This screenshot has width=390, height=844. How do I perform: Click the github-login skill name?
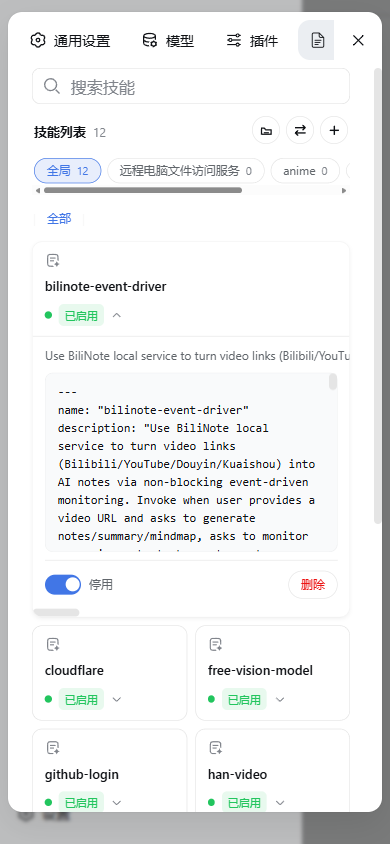point(82,775)
